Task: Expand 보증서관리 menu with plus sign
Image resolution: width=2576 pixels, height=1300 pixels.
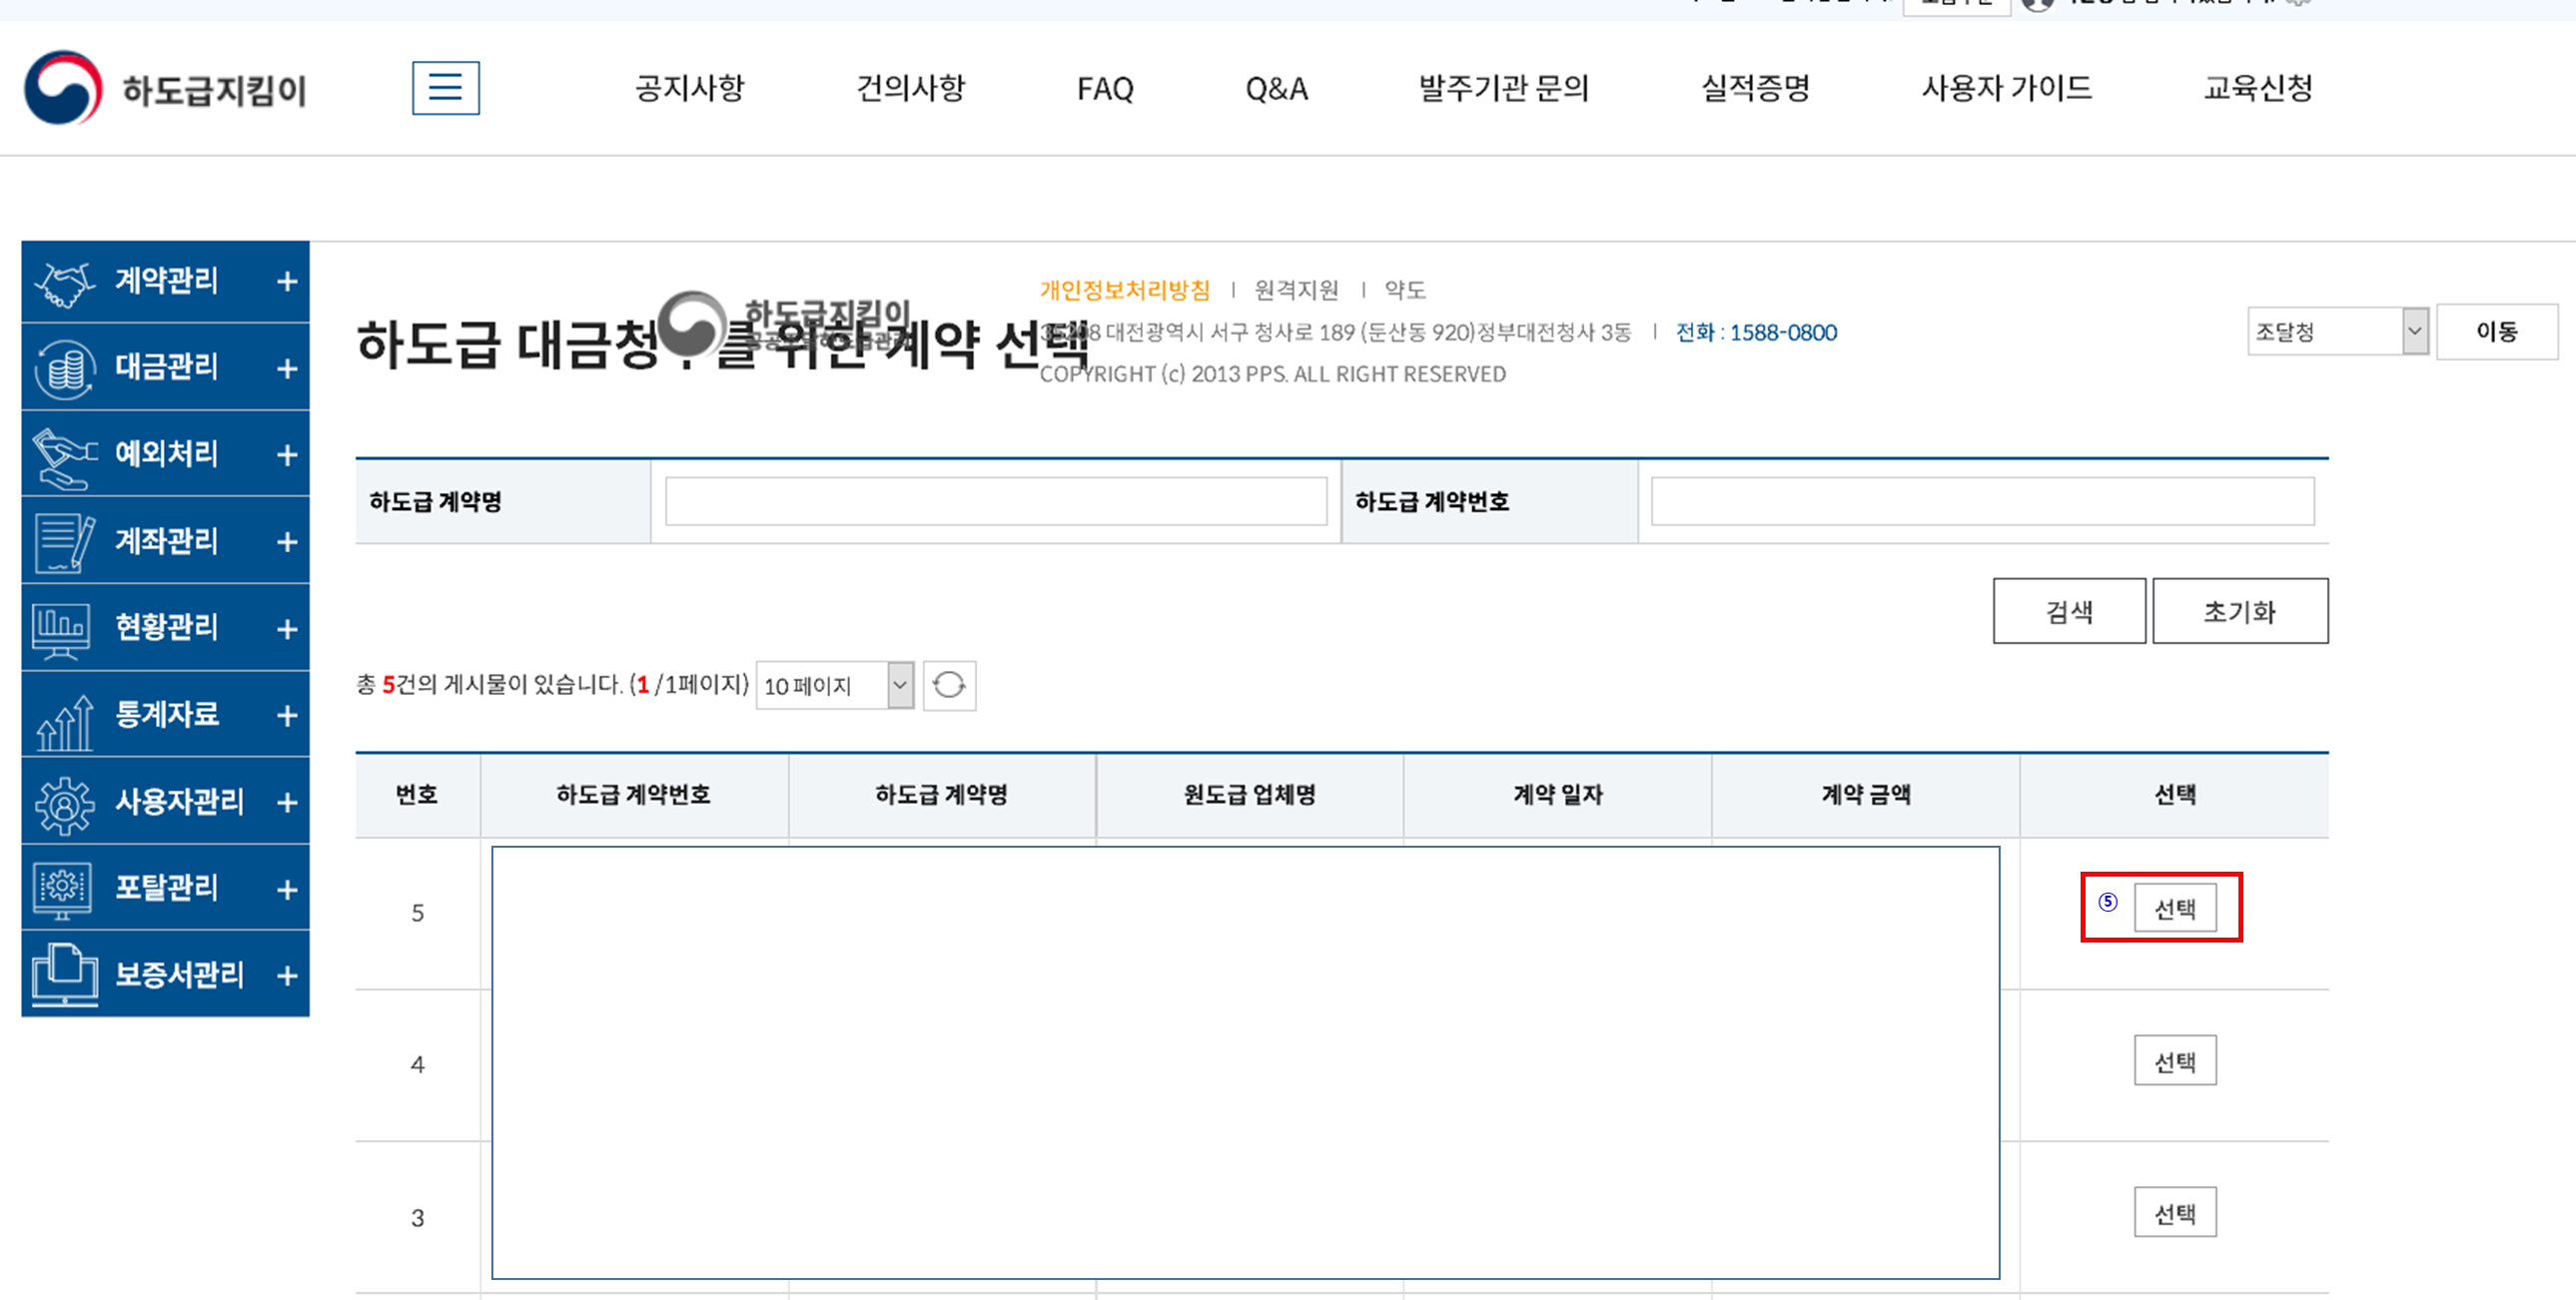Action: (x=287, y=976)
